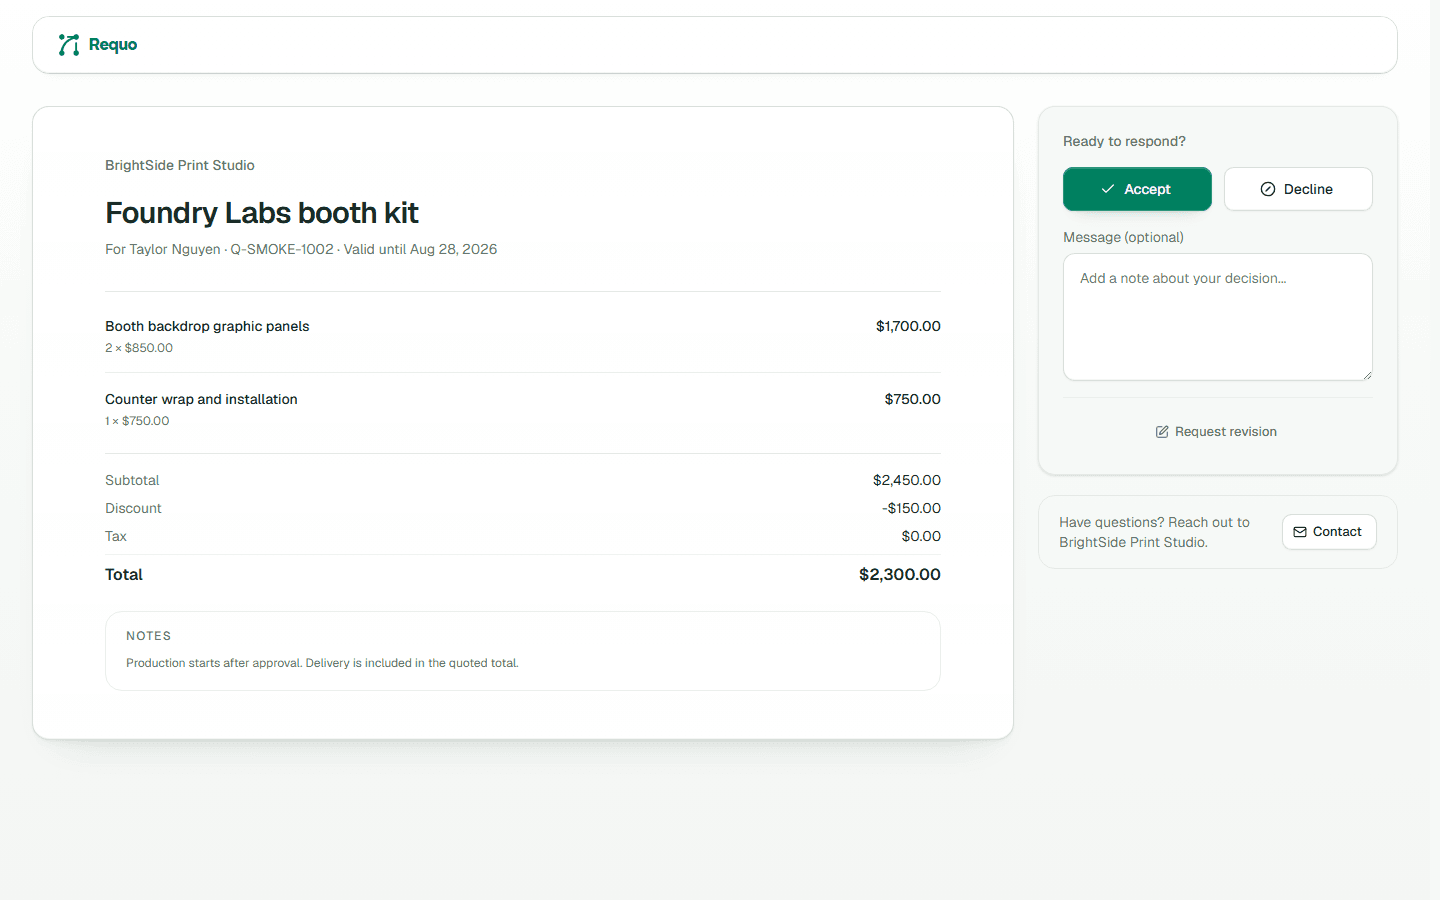The height and width of the screenshot is (900, 1440).
Task: Decline the quote
Action: [1298, 189]
